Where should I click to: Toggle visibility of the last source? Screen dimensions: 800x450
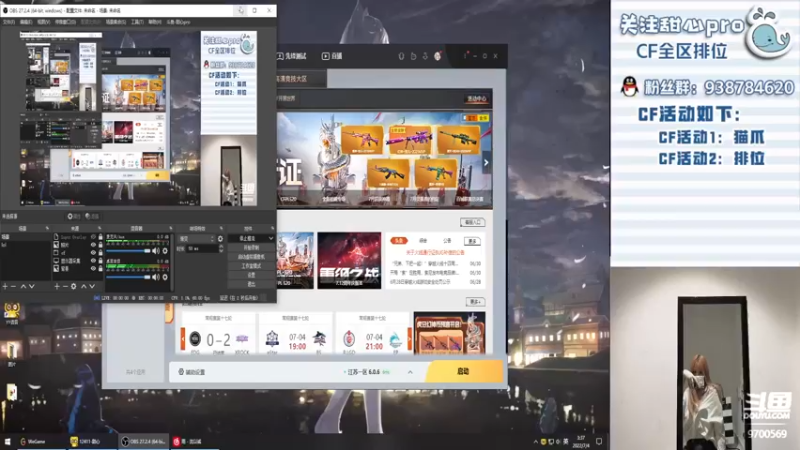[93, 268]
